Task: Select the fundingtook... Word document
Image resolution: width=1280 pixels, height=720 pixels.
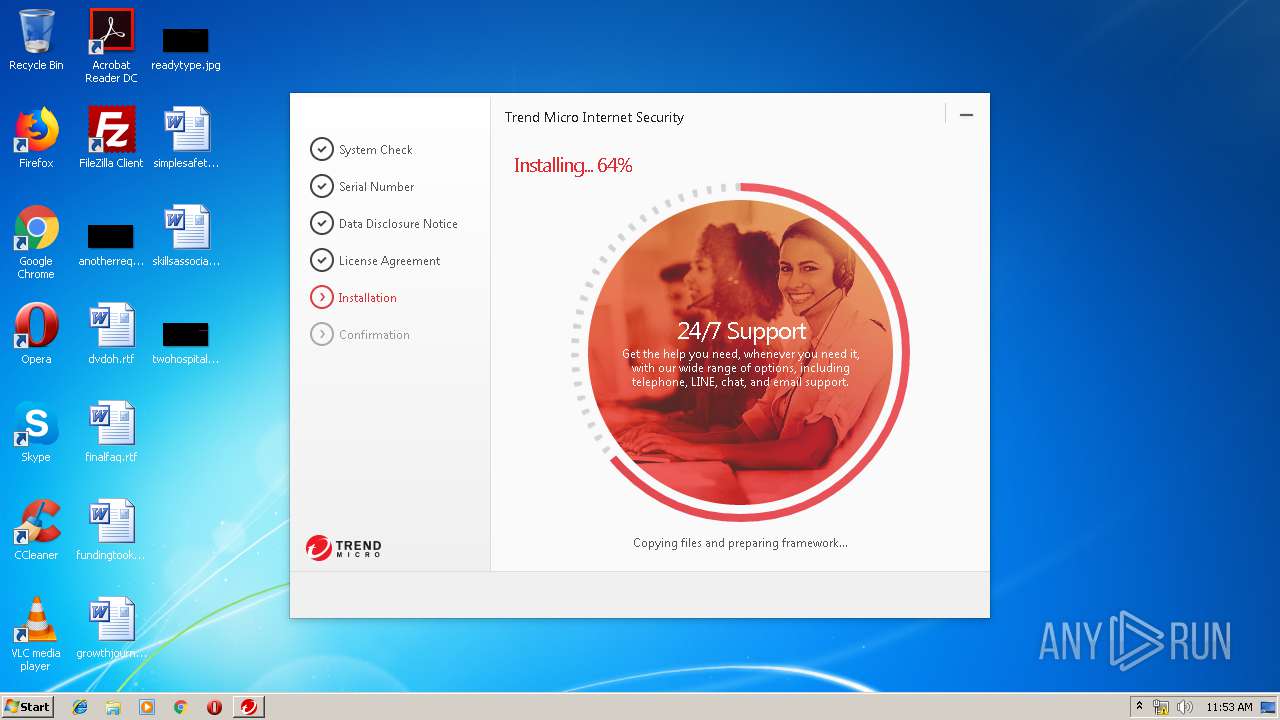Action: [111, 530]
